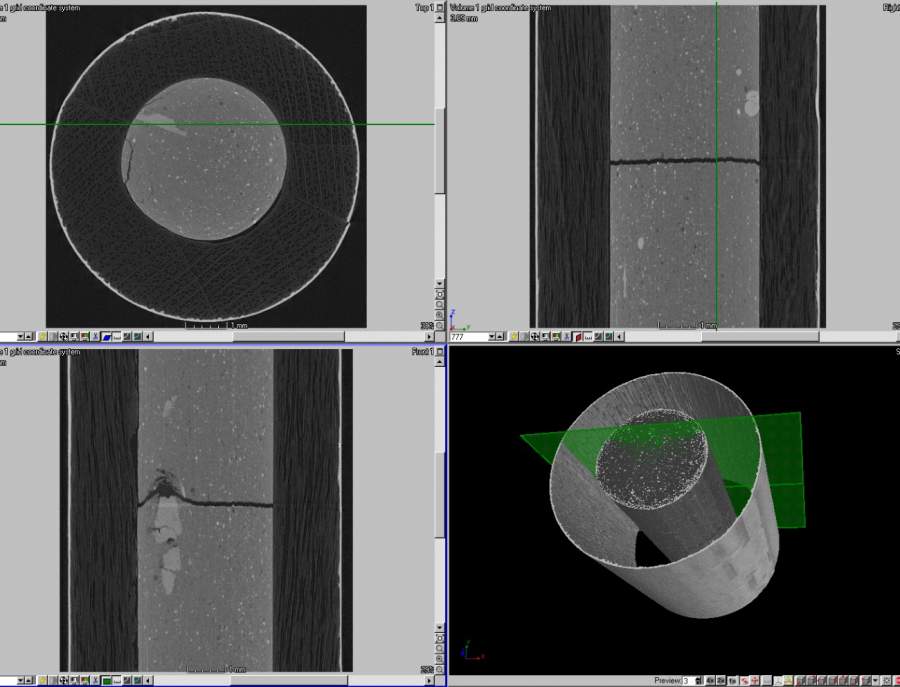Click the light bulb icon in Right view toolbar
900x687 pixels.
514,337
